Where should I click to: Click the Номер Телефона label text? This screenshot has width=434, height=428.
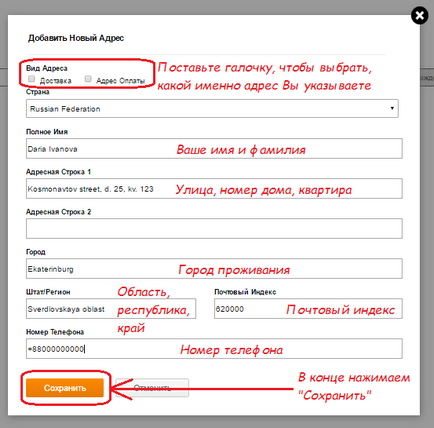click(55, 332)
